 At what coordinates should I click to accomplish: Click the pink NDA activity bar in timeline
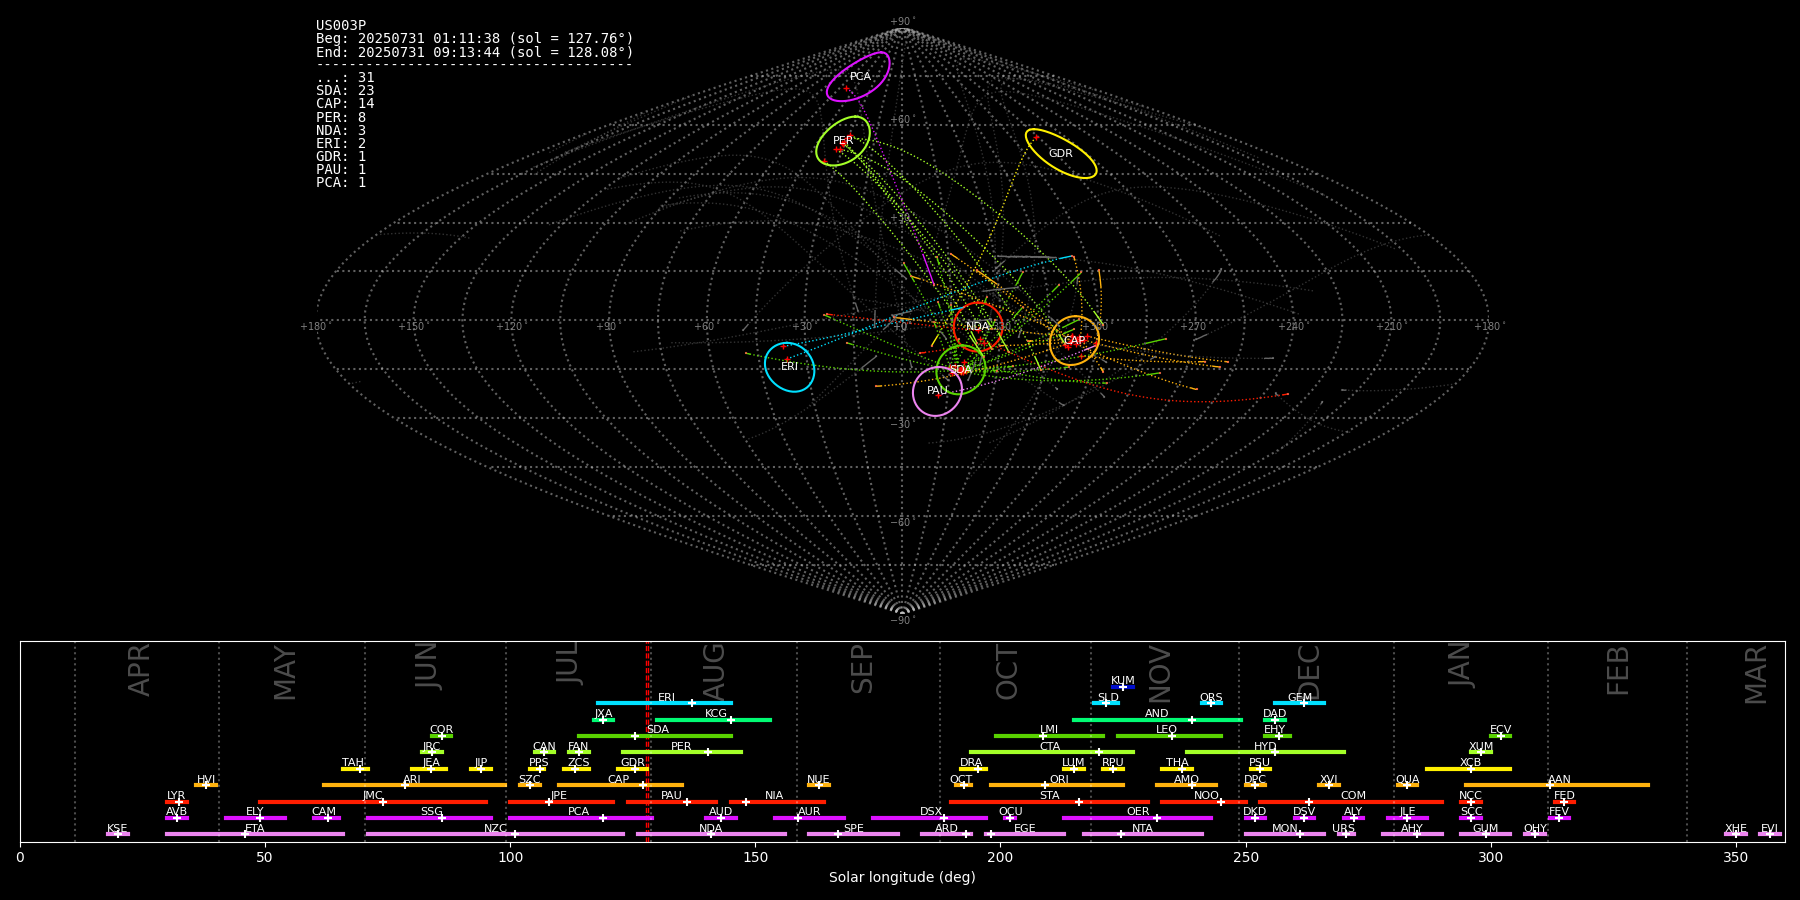(x=711, y=834)
